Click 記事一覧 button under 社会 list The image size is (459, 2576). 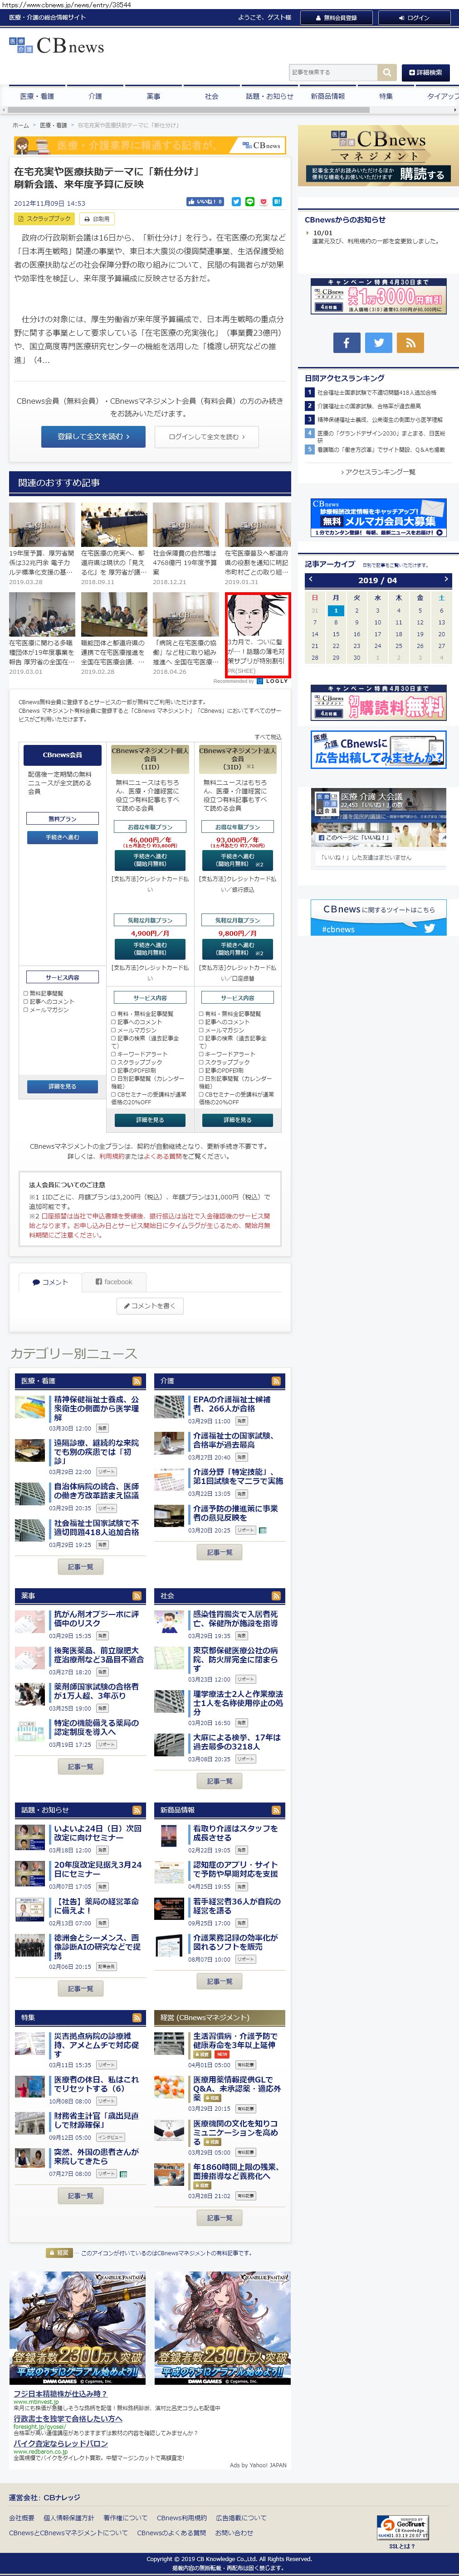[220, 1781]
